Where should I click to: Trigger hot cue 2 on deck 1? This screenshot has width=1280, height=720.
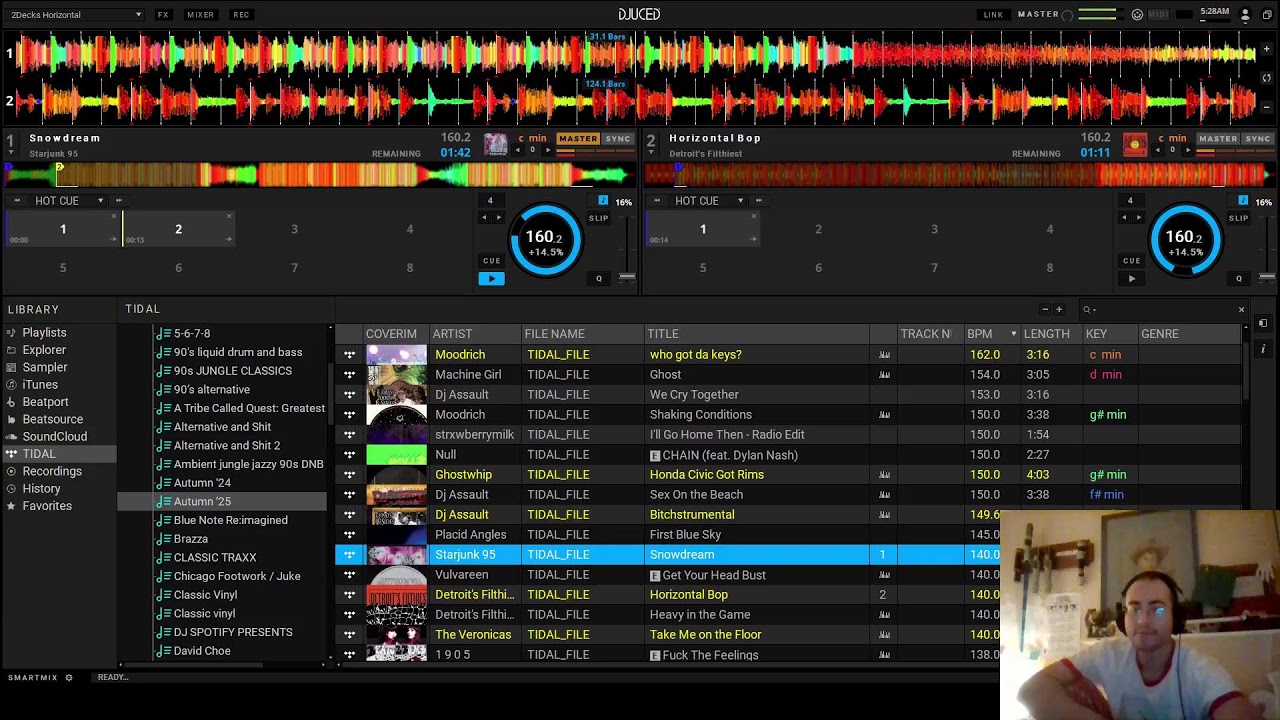(x=178, y=229)
